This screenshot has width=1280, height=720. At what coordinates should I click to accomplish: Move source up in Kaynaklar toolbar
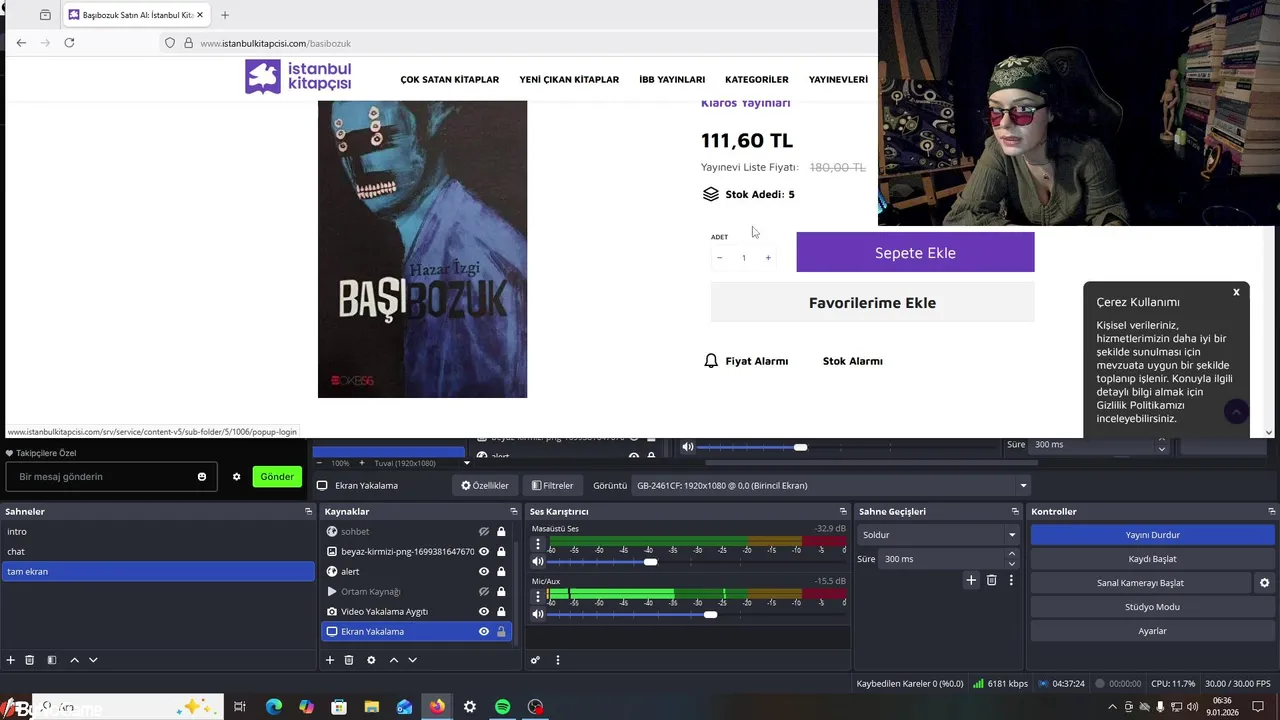(393, 660)
